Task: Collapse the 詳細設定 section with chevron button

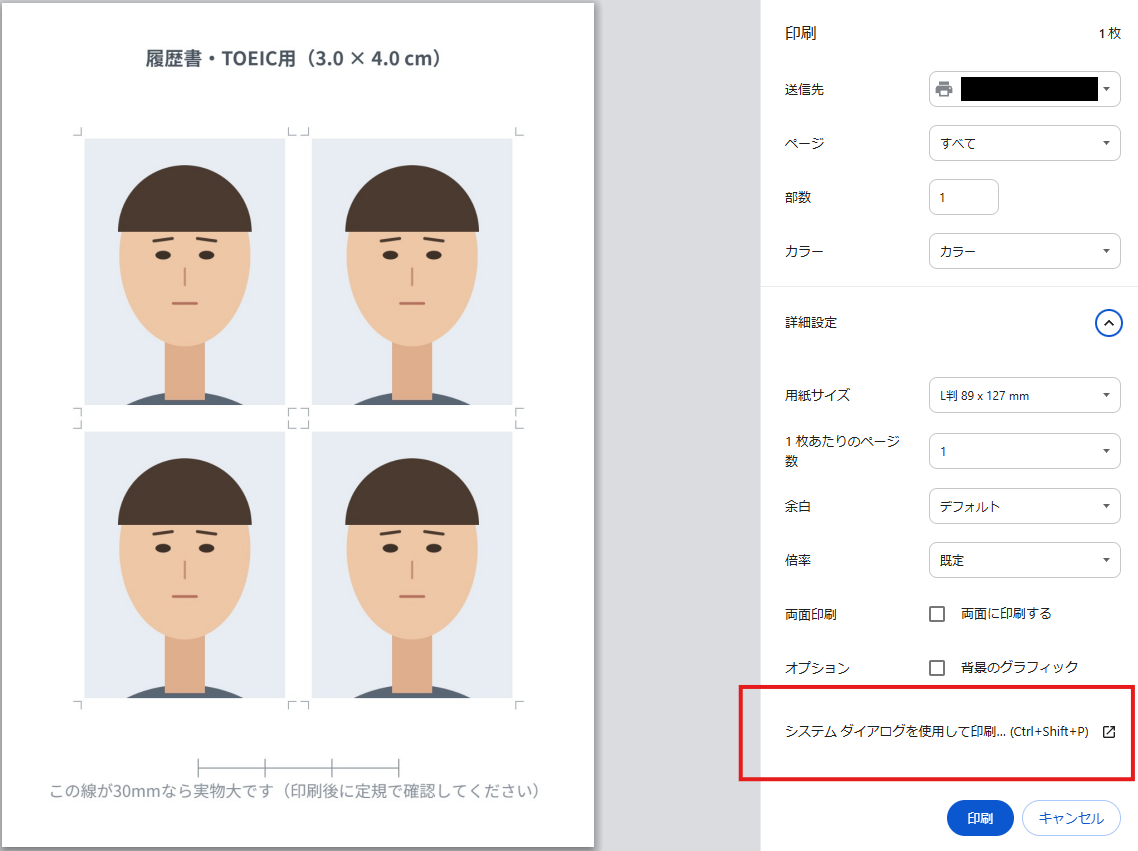Action: pos(1108,323)
